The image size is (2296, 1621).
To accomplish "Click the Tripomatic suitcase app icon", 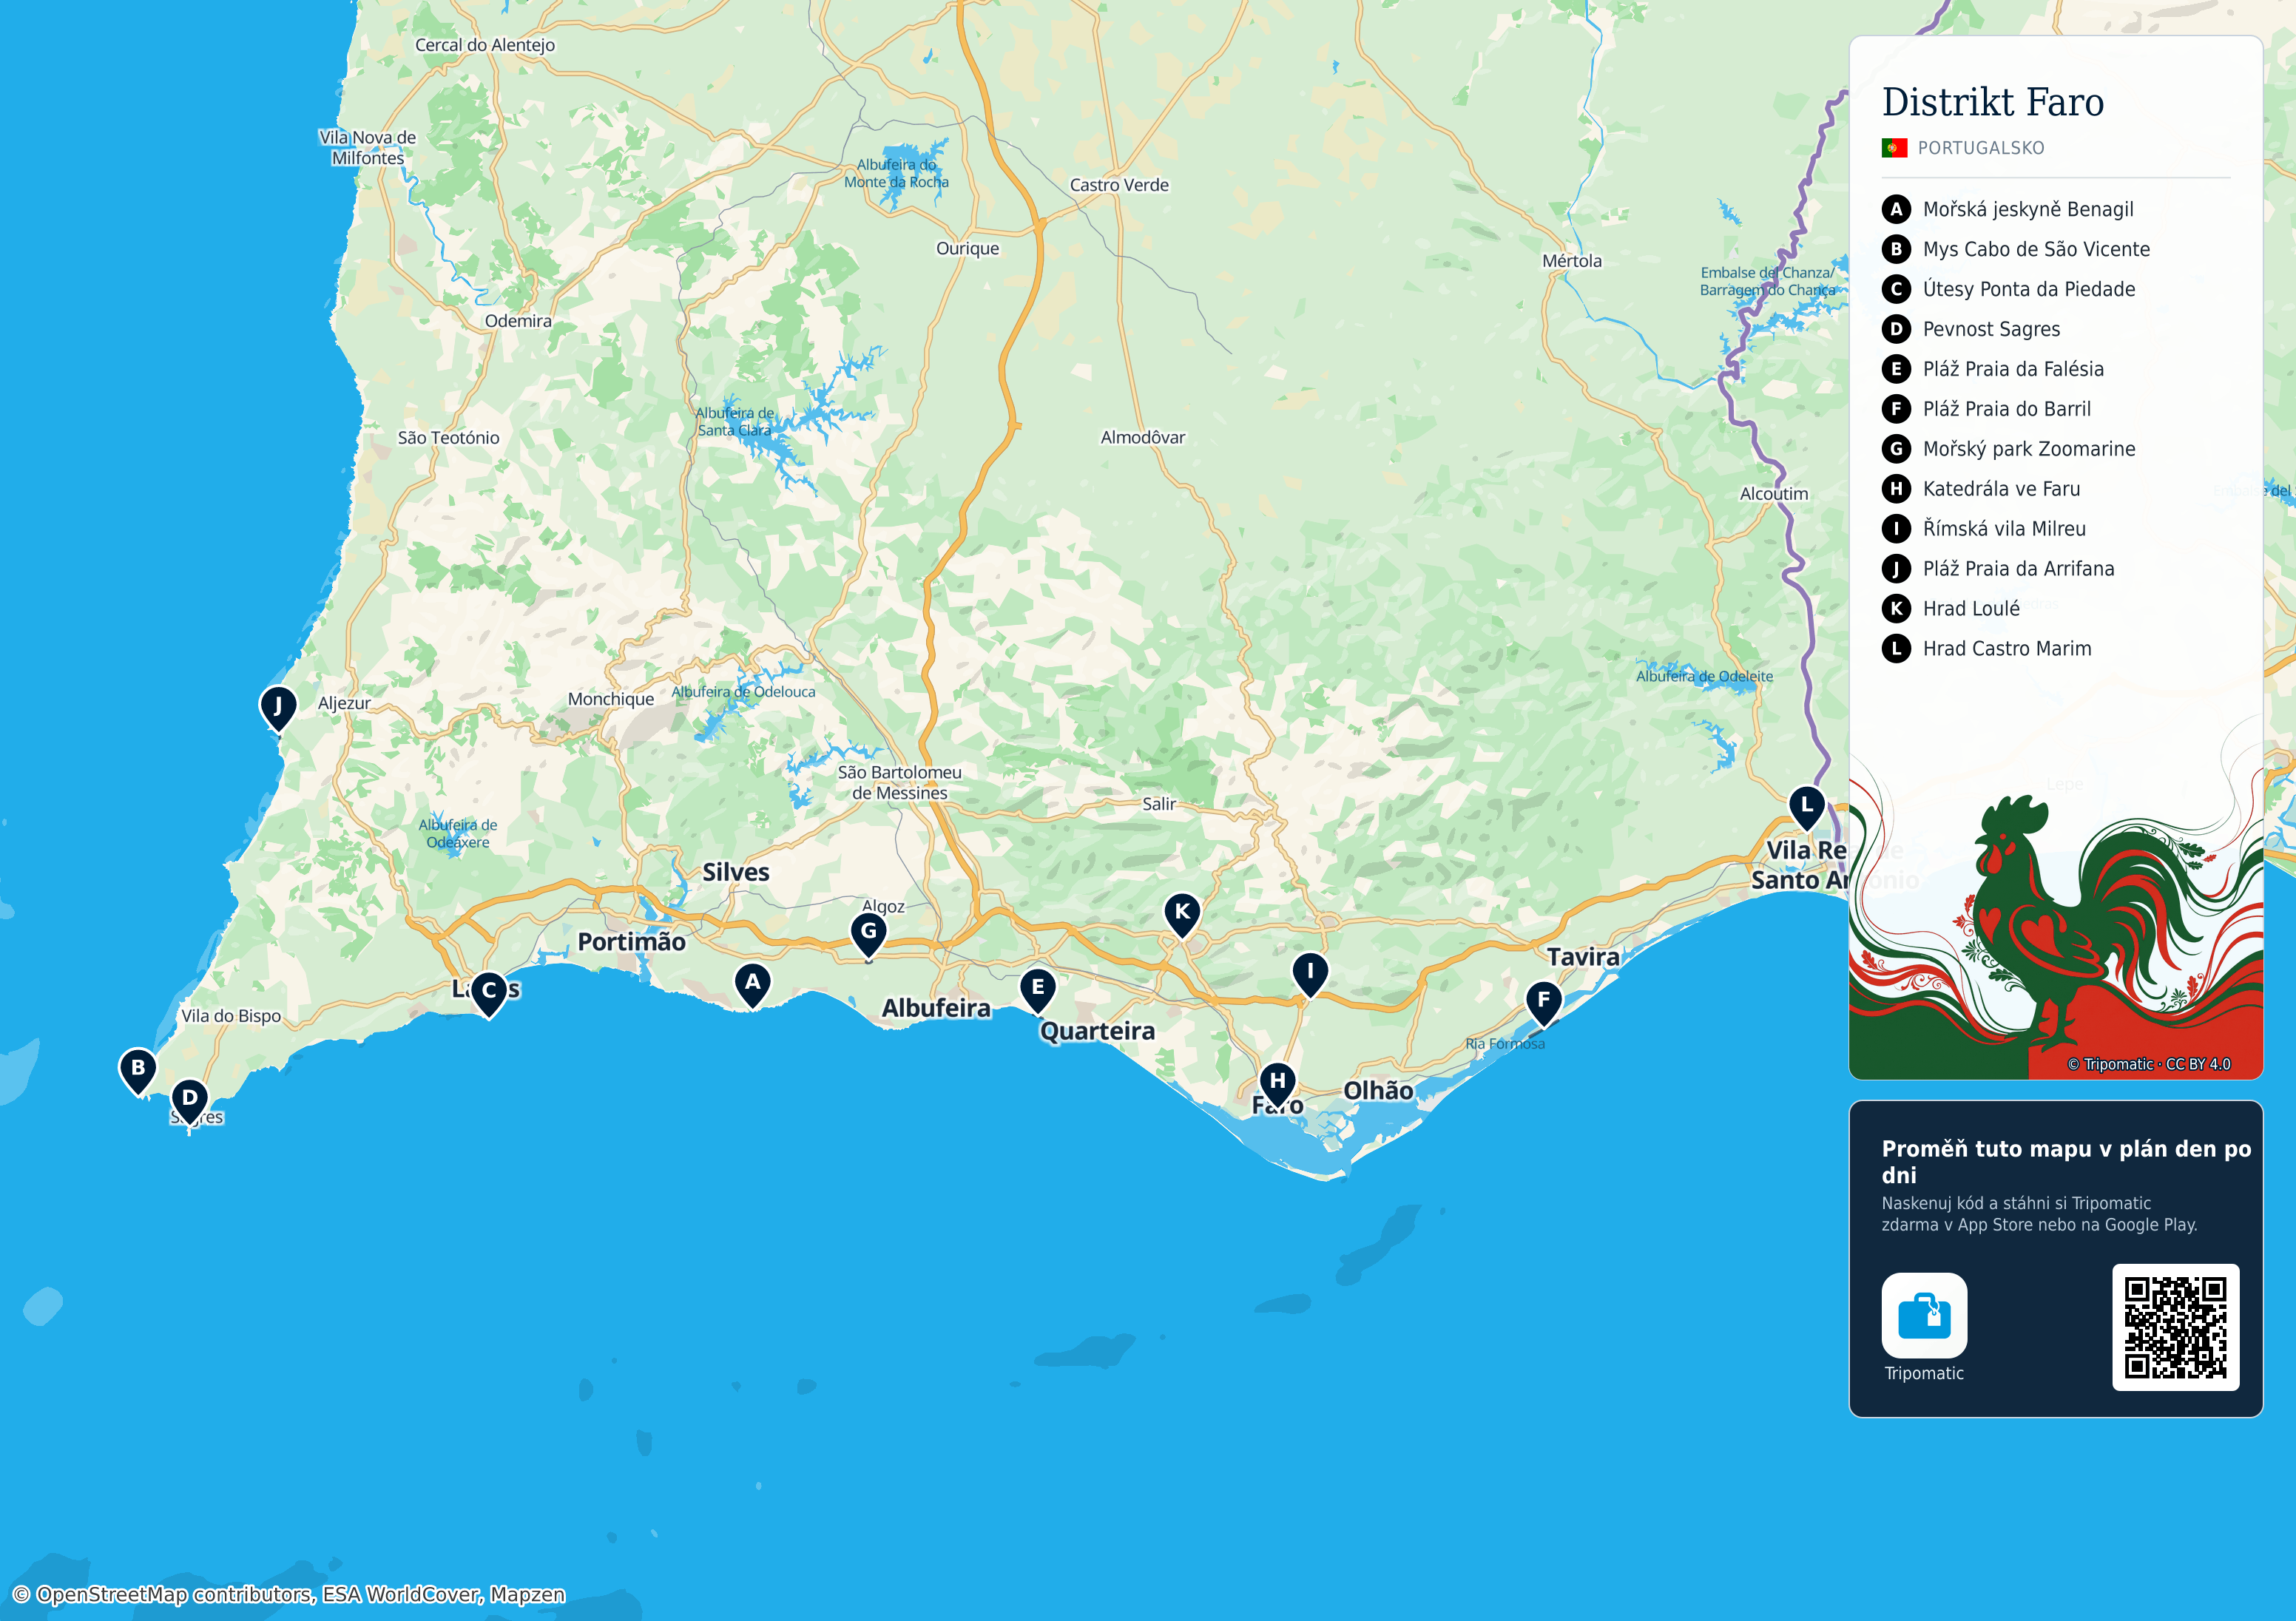I will (1924, 1315).
